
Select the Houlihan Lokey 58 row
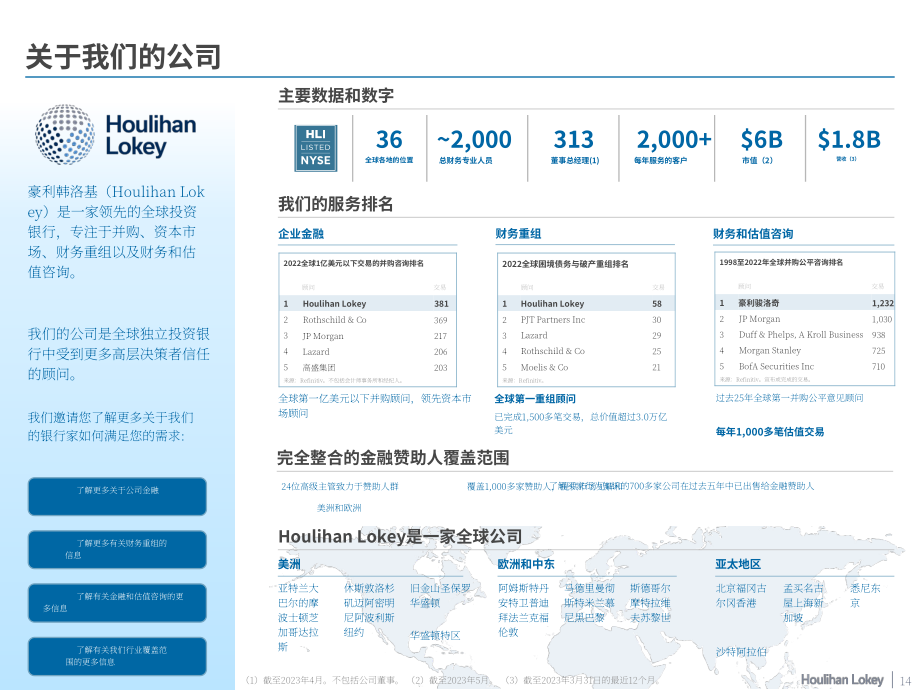(586, 303)
